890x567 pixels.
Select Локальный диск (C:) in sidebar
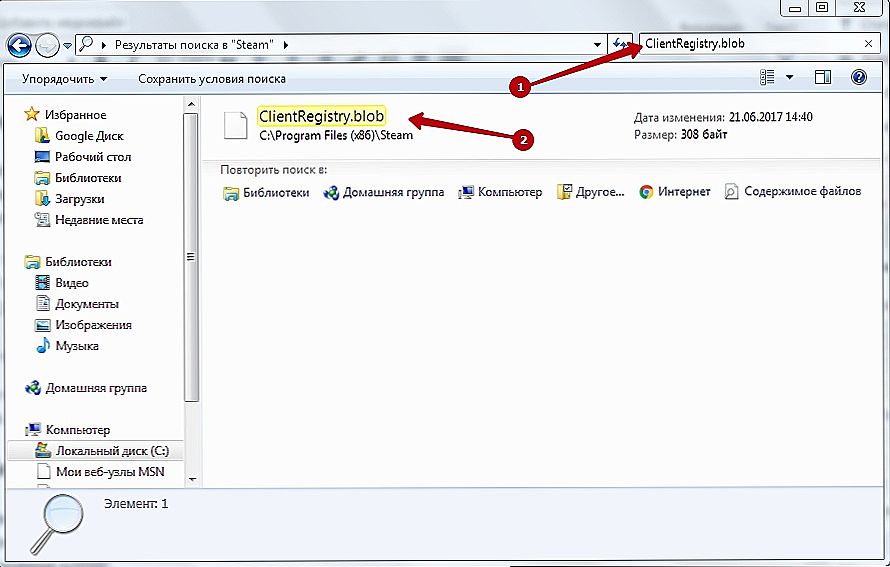tap(104, 451)
